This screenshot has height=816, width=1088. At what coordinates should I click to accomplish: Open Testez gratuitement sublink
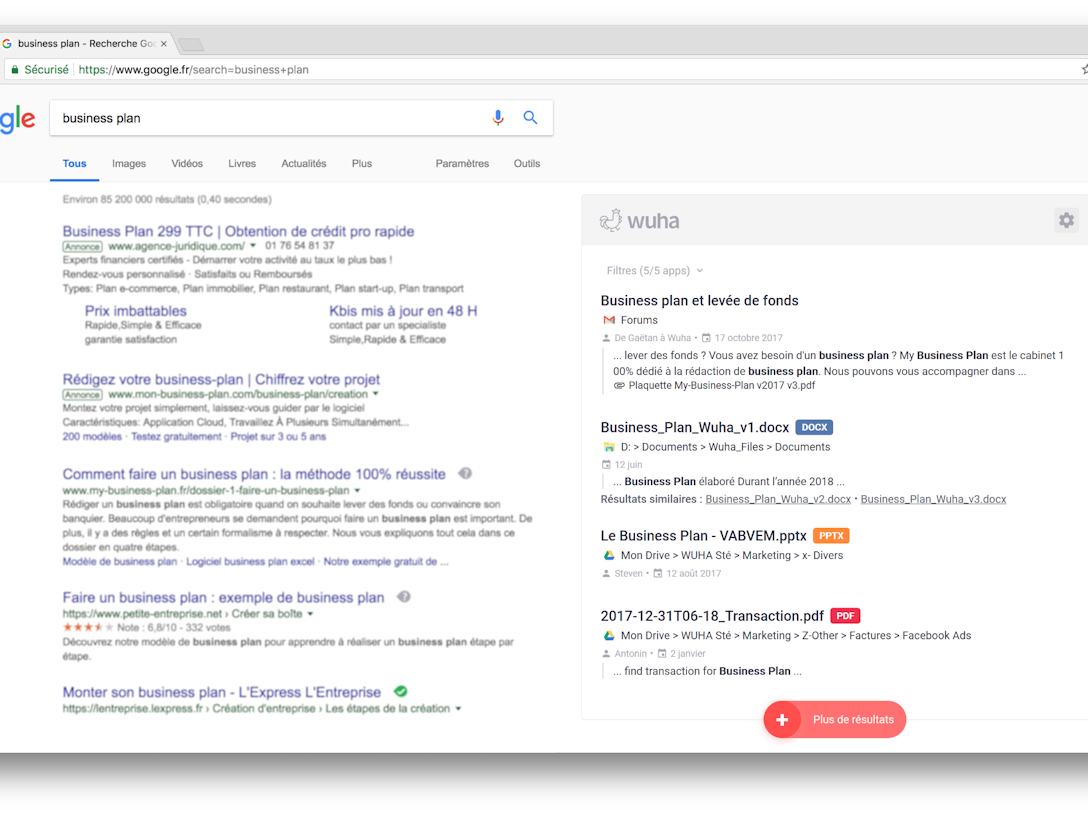click(176, 437)
